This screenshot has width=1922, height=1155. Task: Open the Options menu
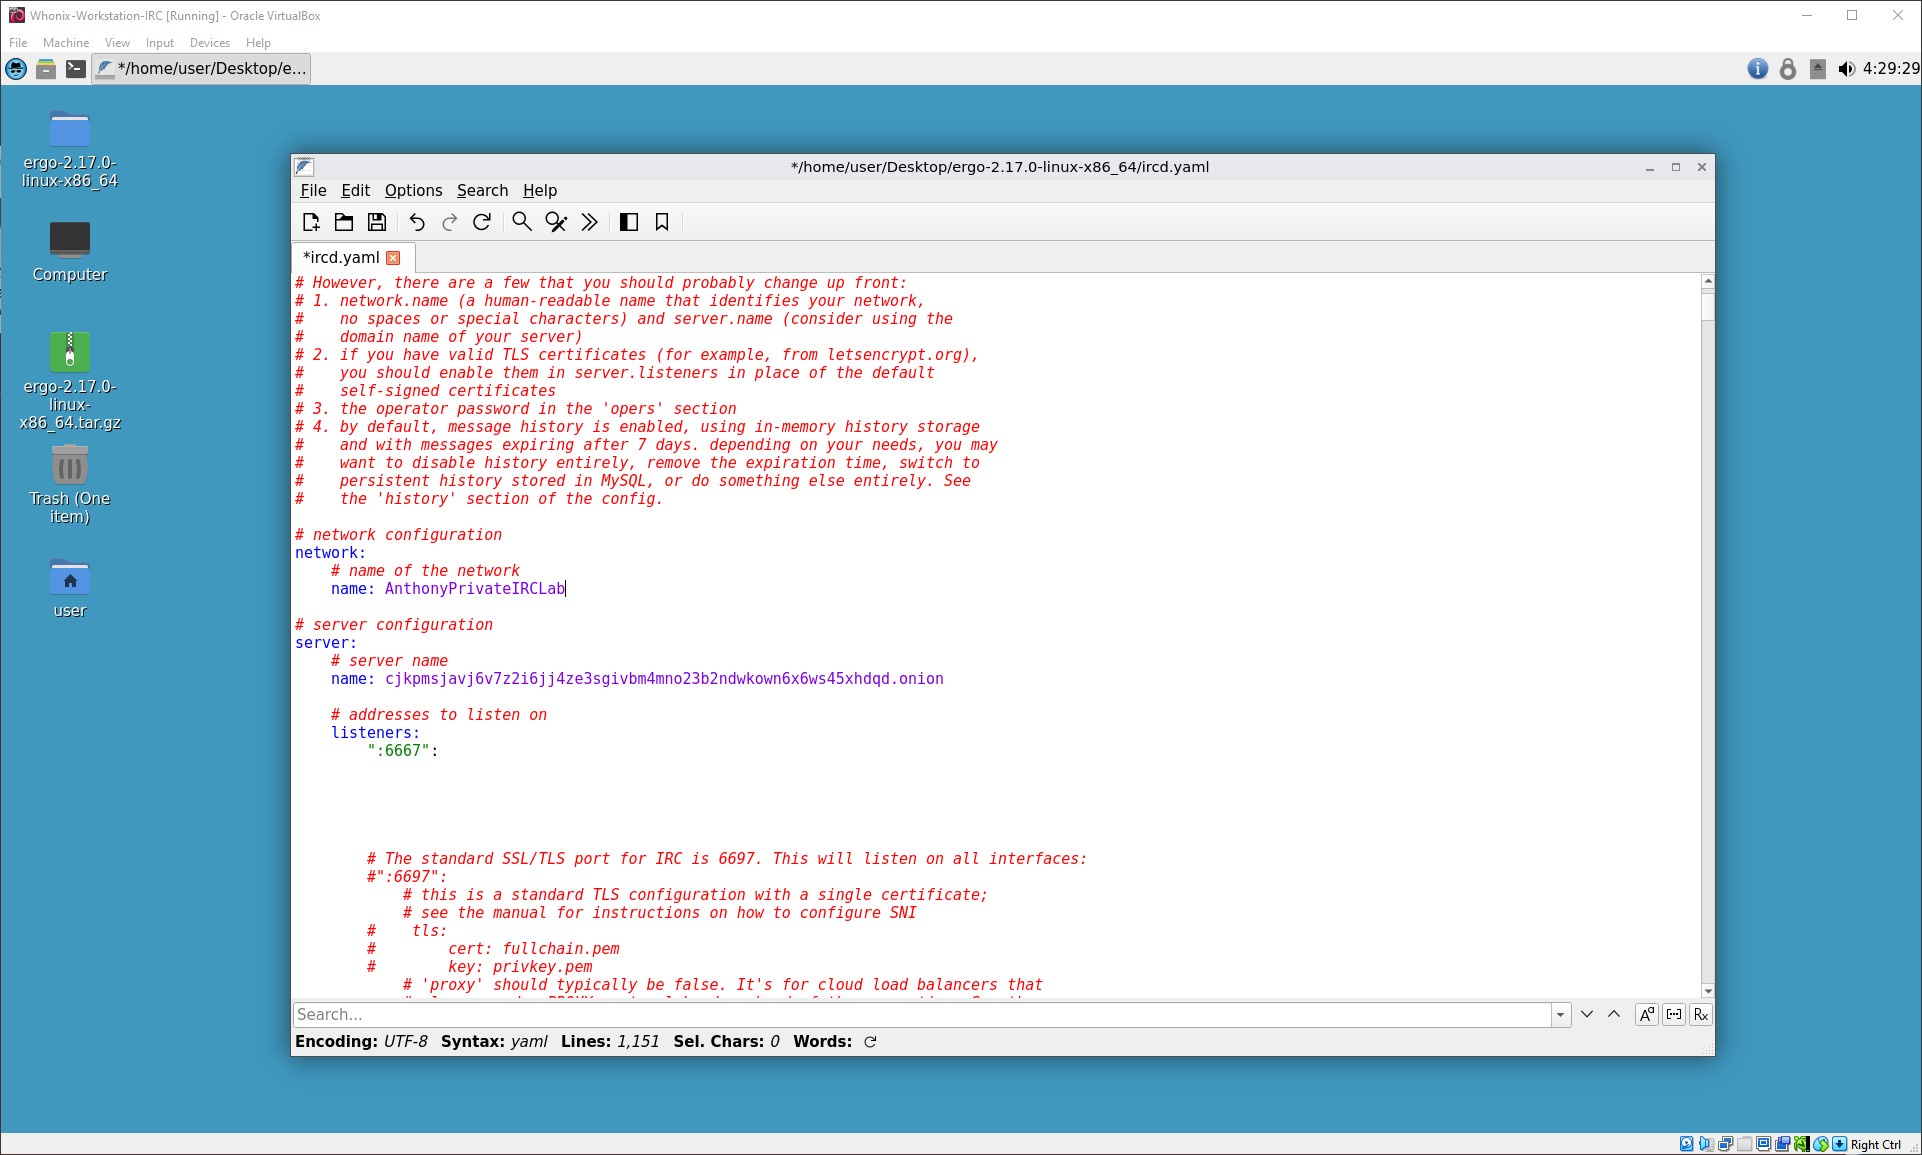coord(413,190)
